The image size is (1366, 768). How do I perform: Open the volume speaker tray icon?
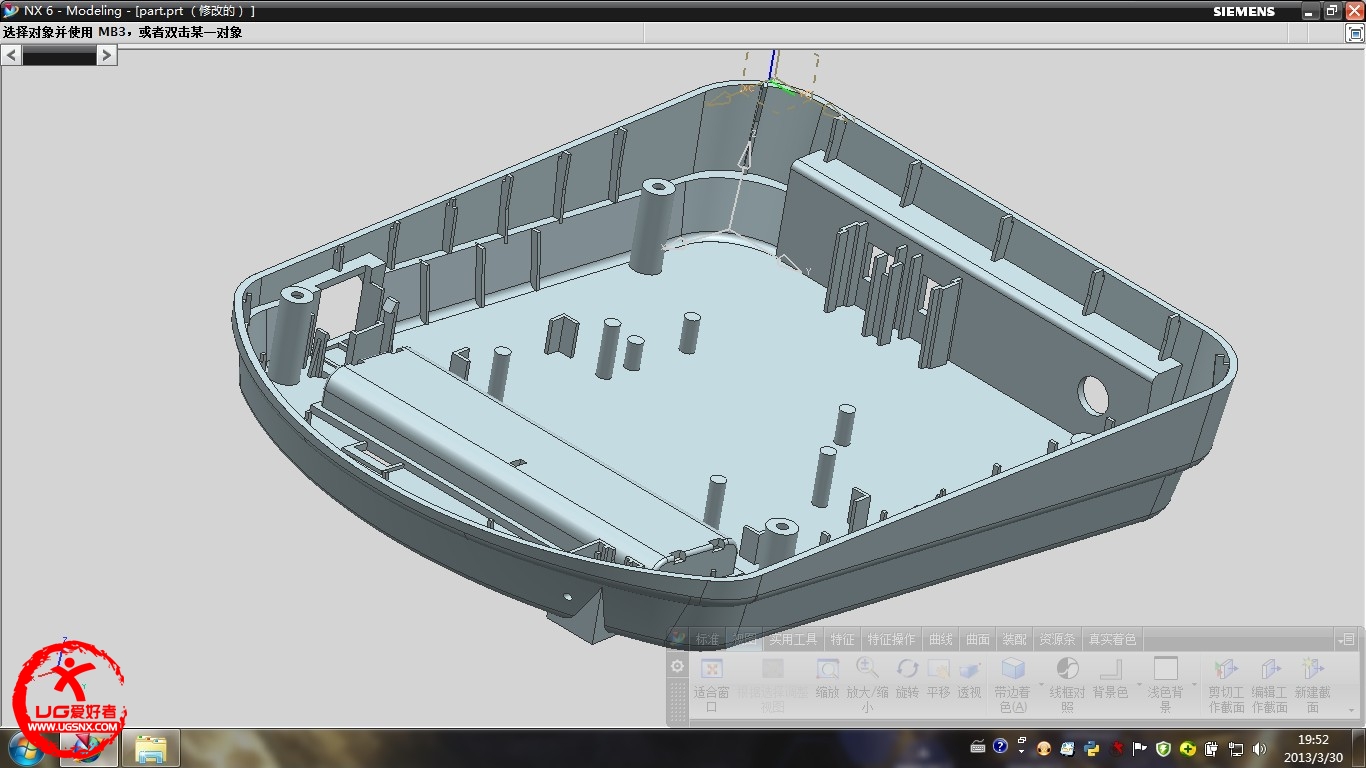click(x=1259, y=748)
